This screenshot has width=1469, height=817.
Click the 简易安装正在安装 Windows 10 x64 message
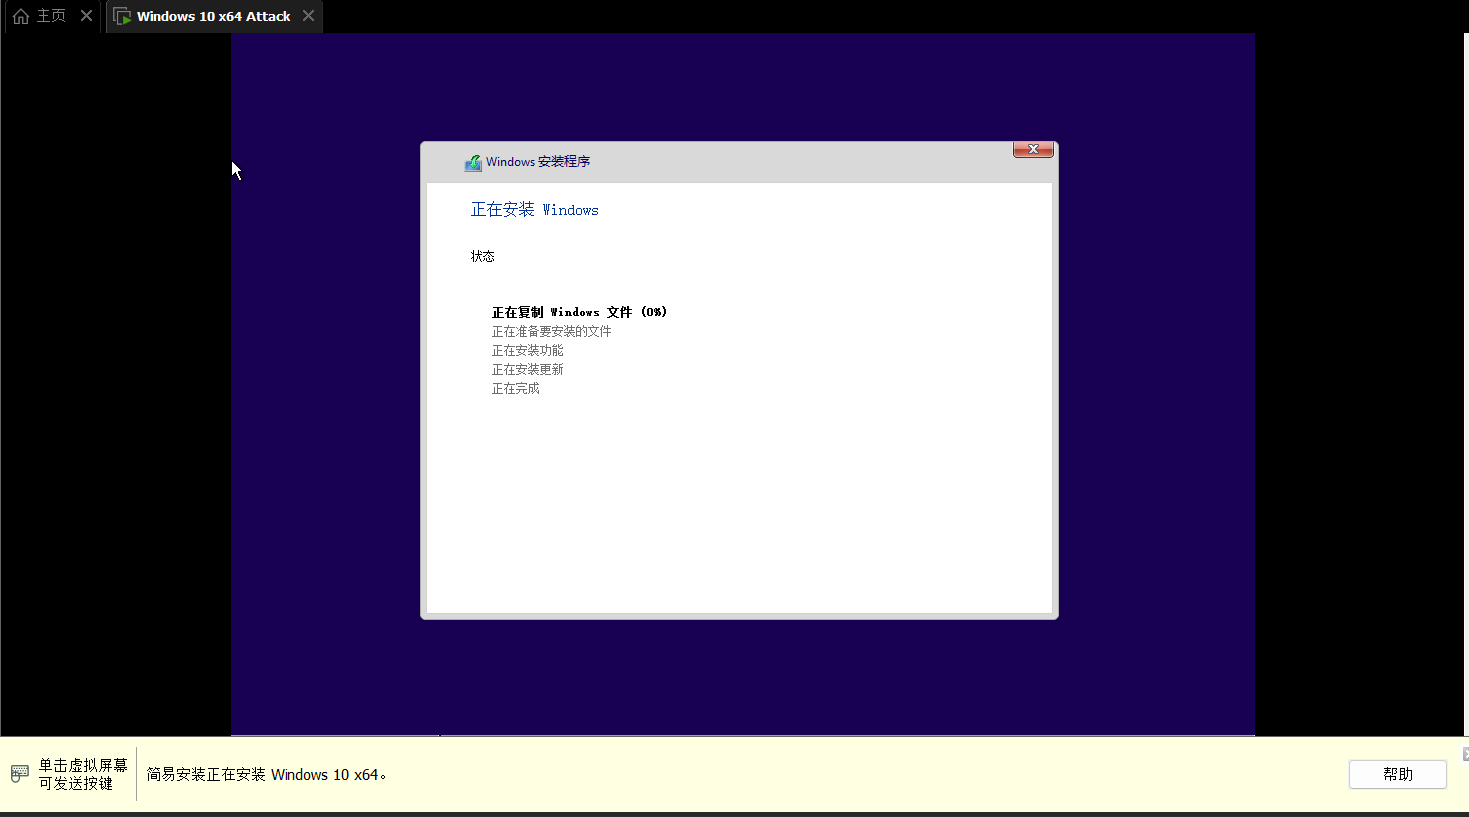click(266, 774)
